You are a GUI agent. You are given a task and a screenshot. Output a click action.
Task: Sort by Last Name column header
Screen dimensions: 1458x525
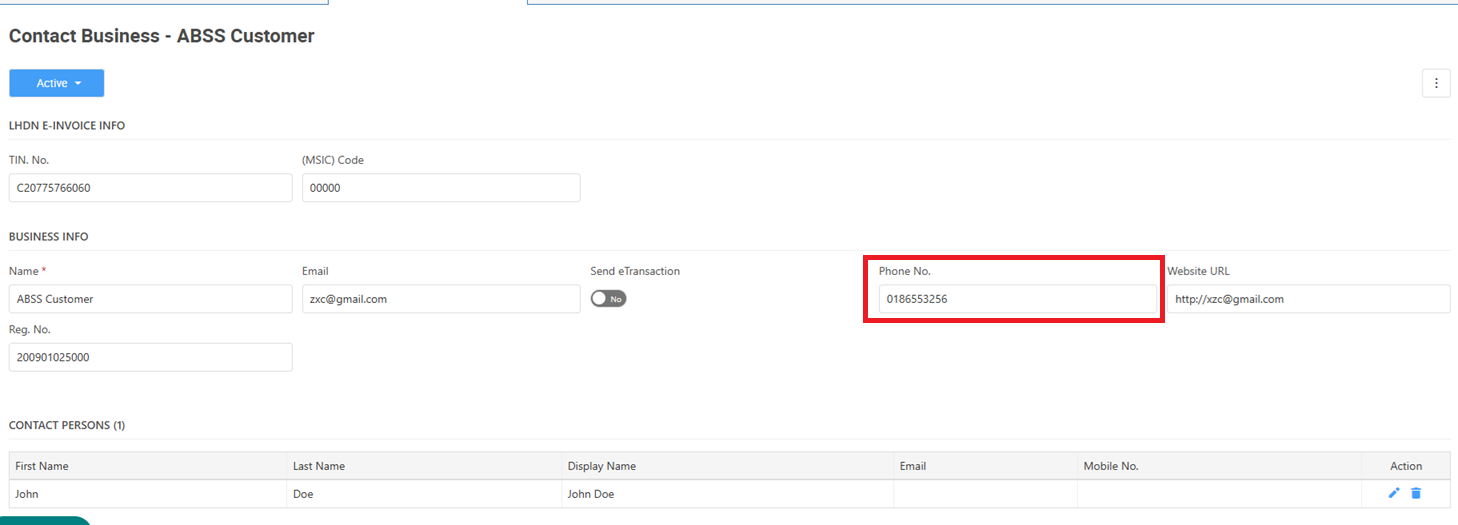tap(319, 466)
